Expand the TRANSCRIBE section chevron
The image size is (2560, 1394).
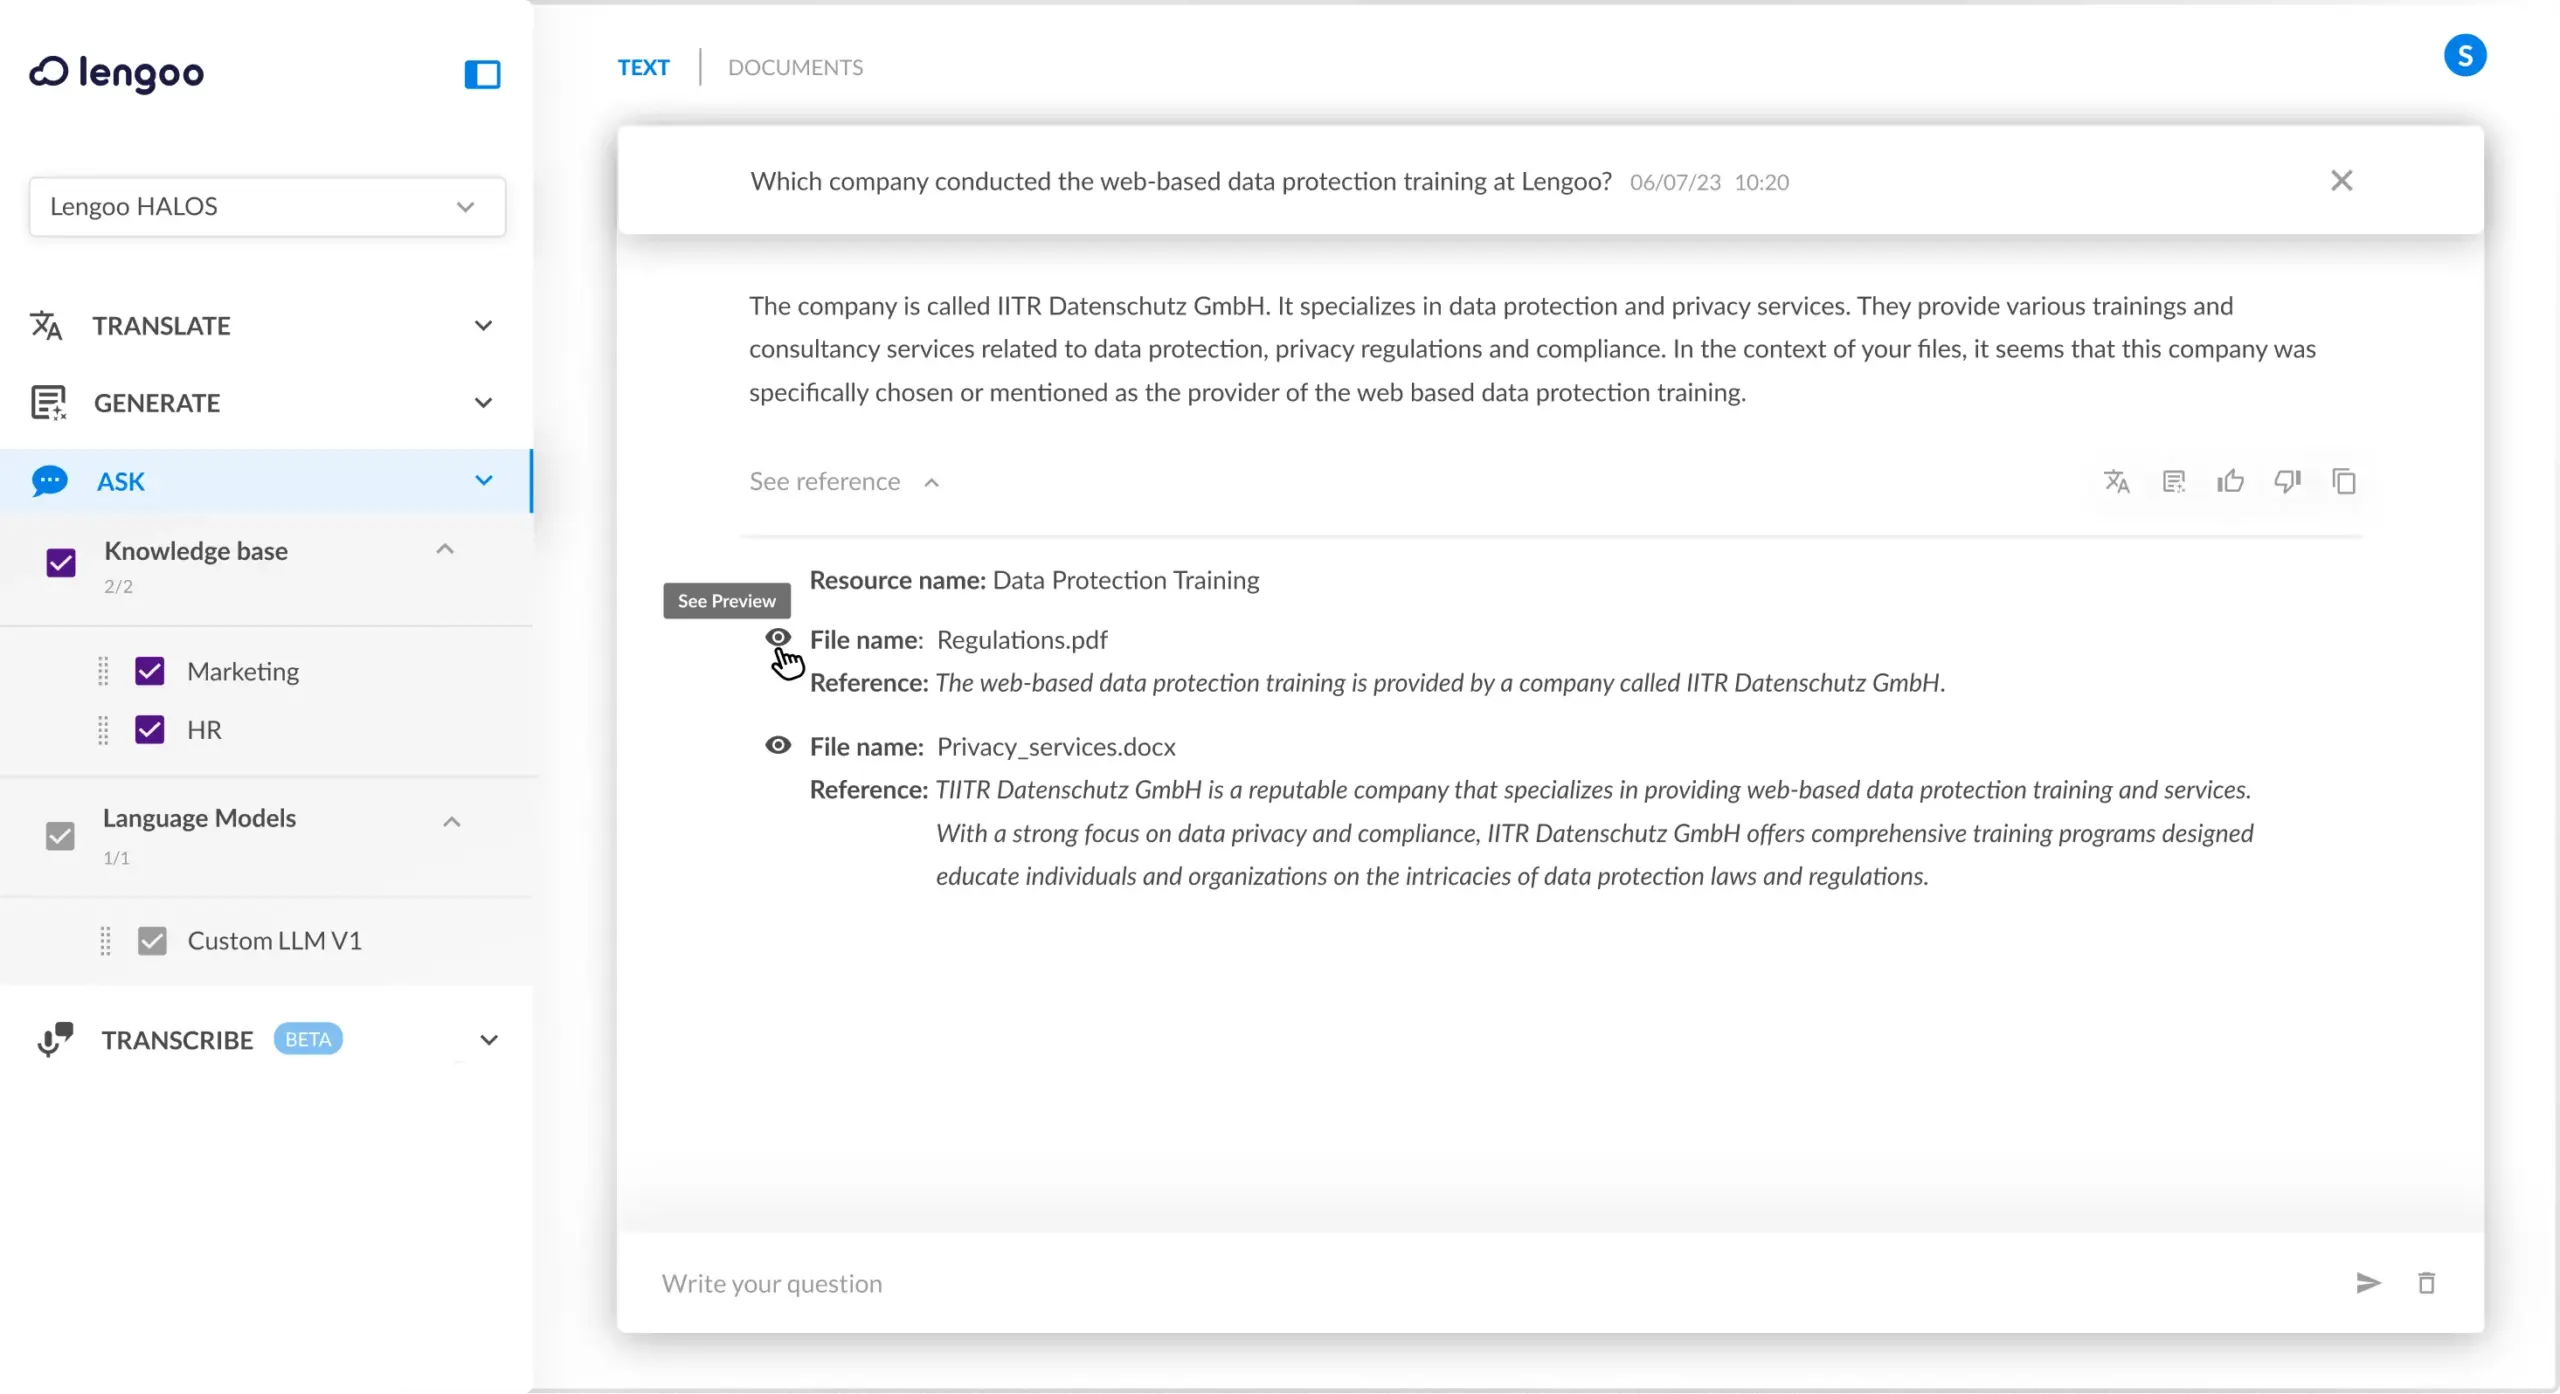point(489,1039)
